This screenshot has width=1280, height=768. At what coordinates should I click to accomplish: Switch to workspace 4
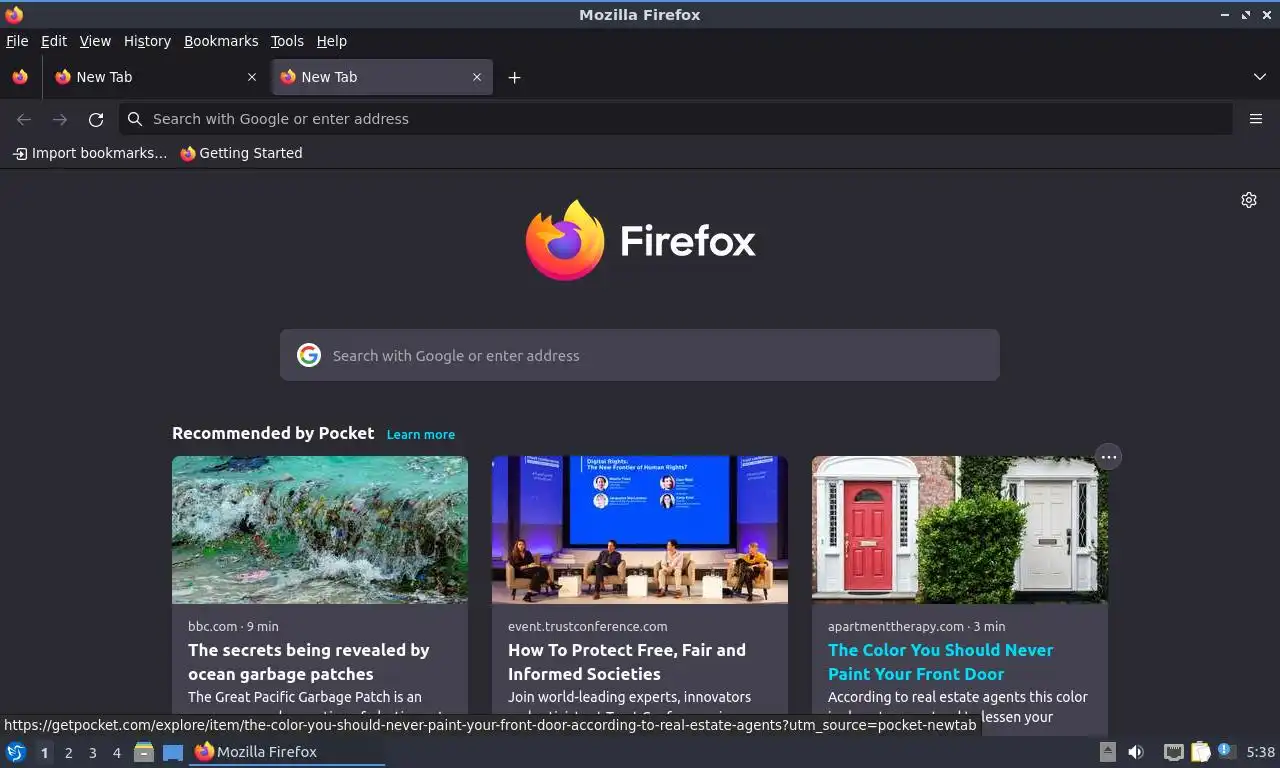(x=116, y=753)
